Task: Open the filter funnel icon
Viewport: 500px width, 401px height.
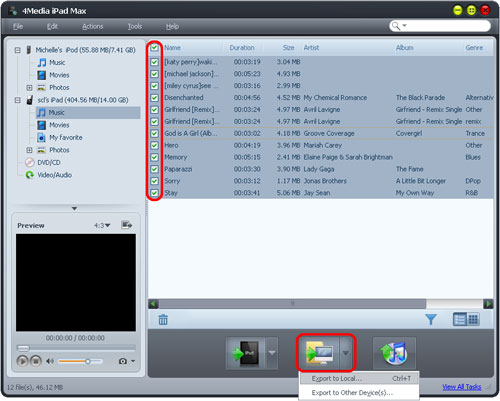Action: 431,319
